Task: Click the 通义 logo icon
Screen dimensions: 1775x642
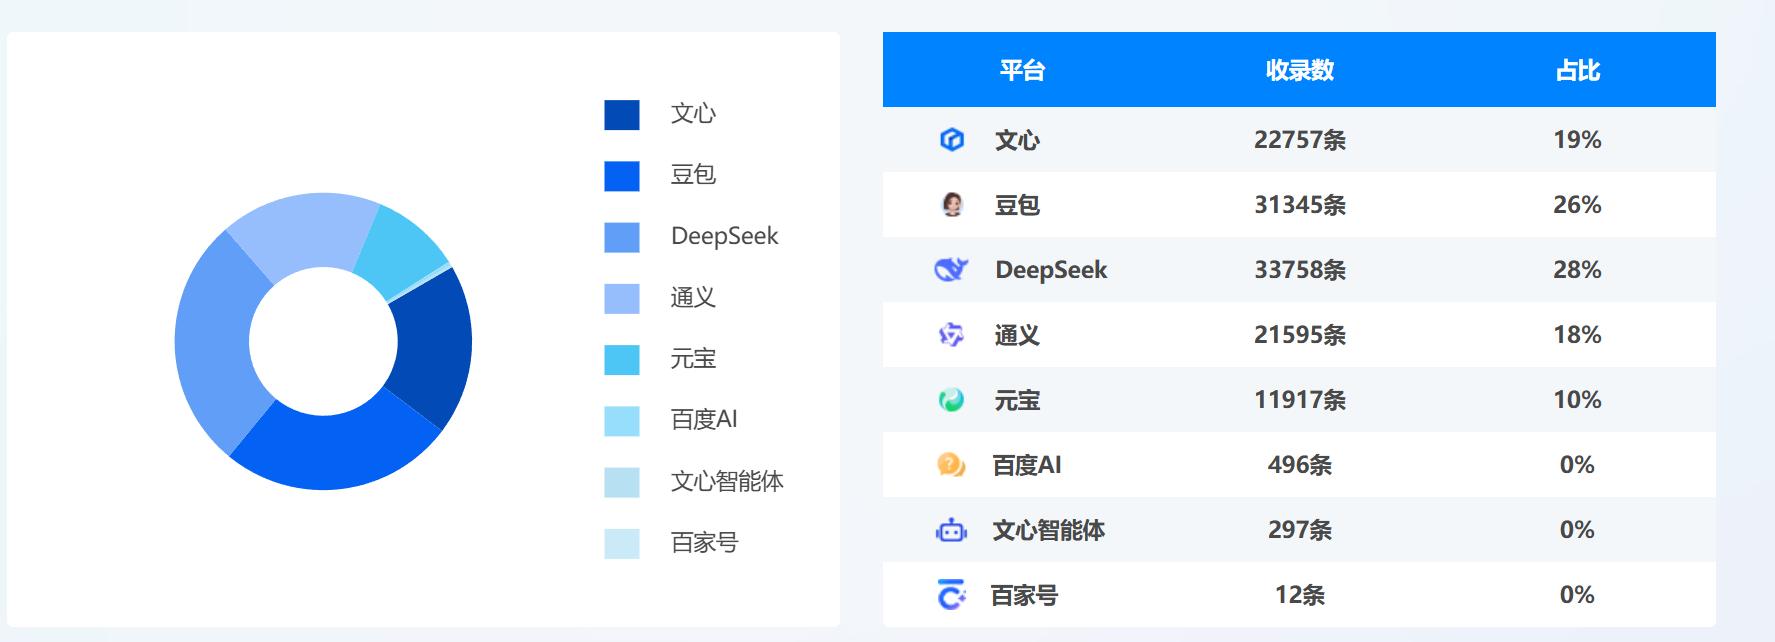Action: tap(951, 335)
